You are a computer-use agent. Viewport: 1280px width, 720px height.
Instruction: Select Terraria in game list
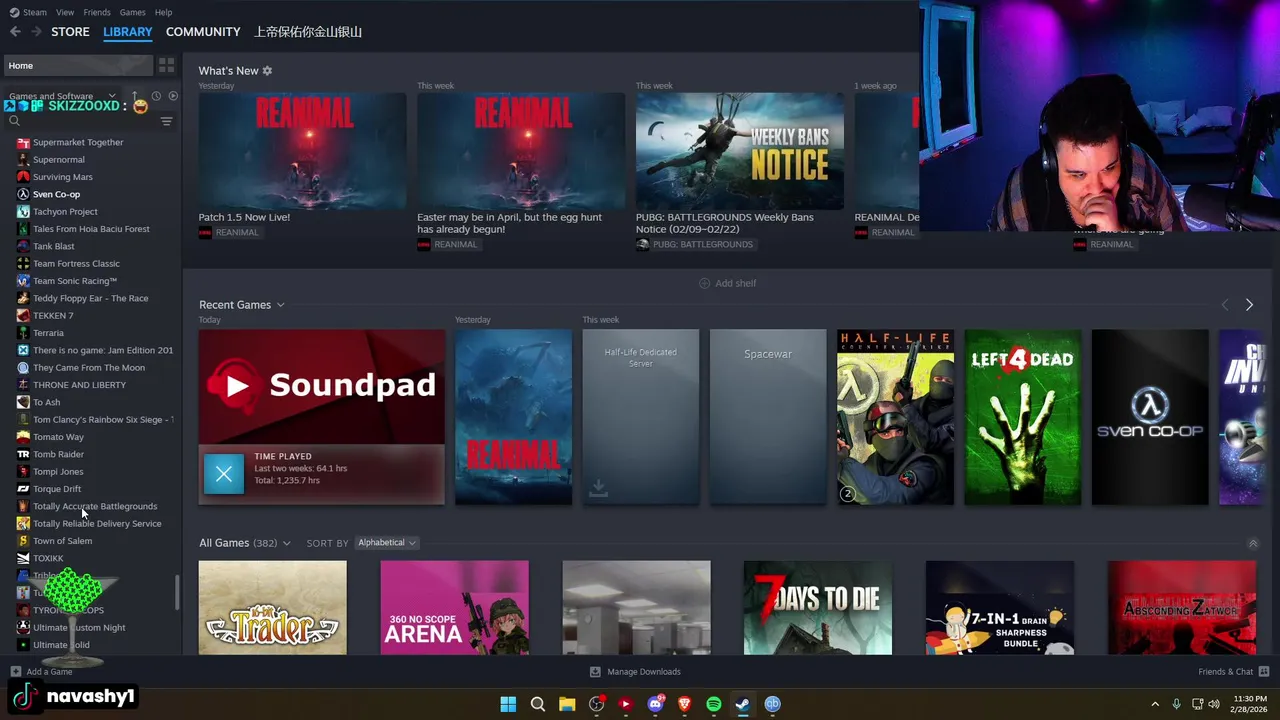tap(48, 333)
